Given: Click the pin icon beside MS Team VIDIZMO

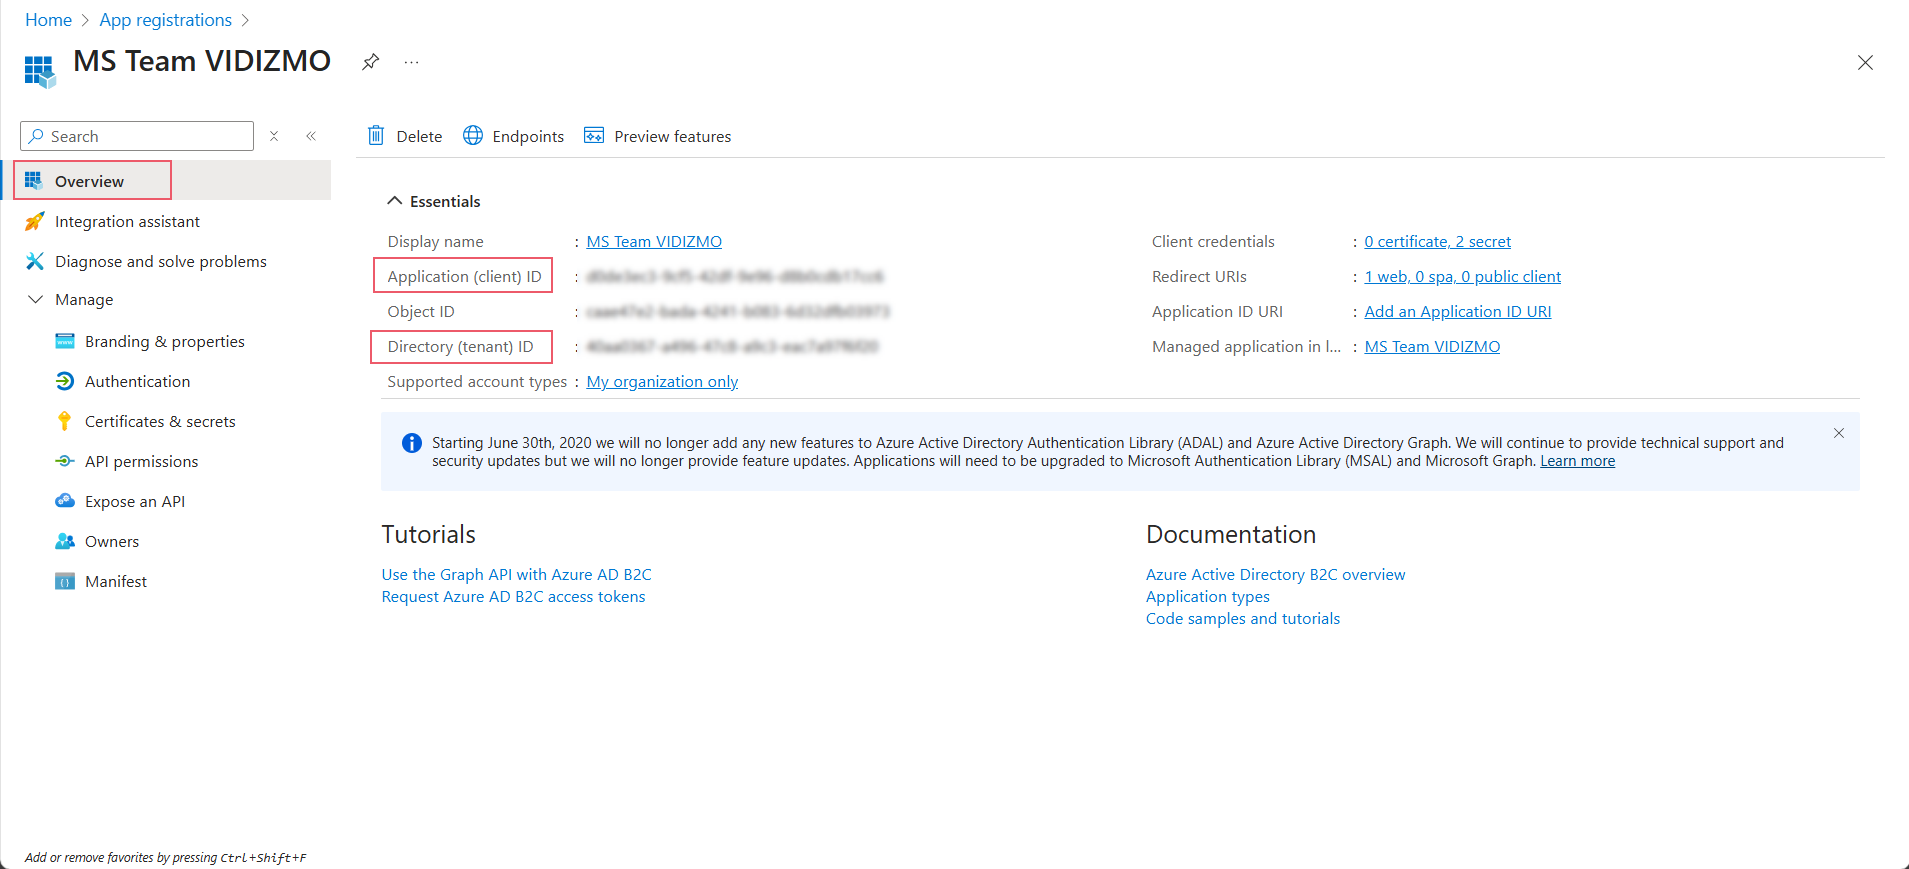Looking at the screenshot, I should pos(370,62).
